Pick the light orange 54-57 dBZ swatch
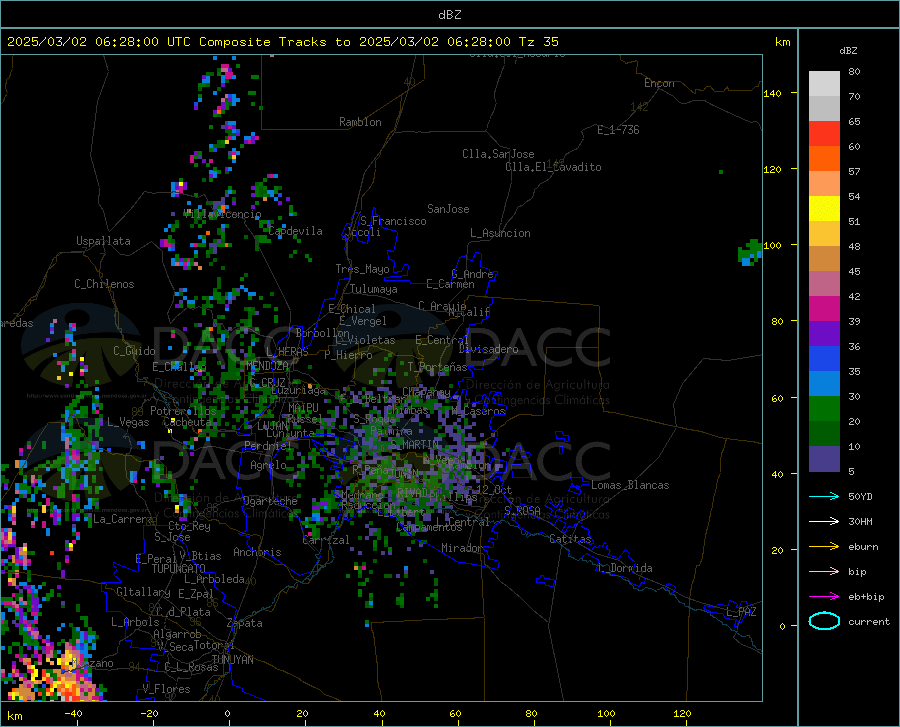This screenshot has width=900, height=727. 824,184
